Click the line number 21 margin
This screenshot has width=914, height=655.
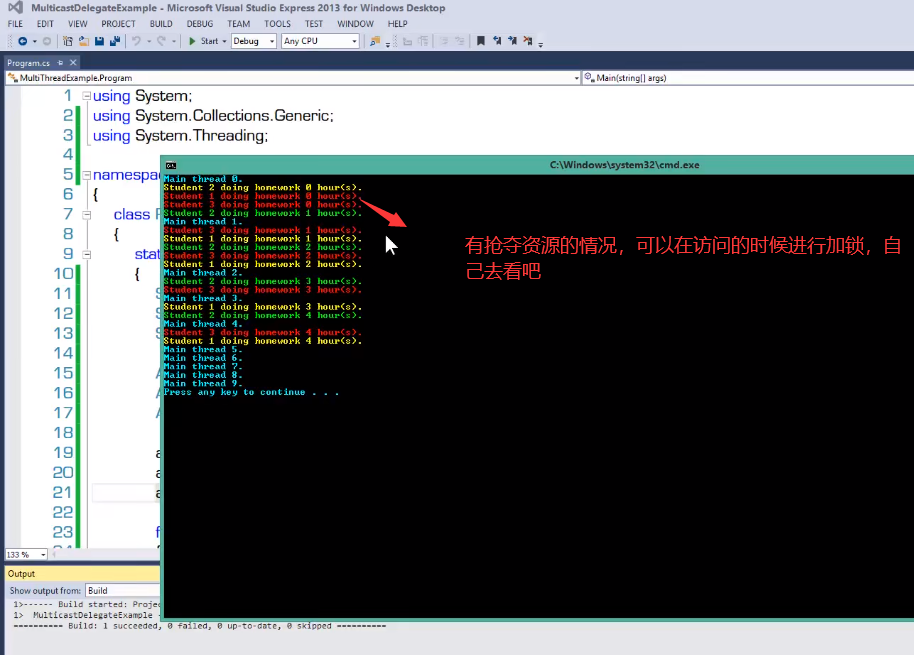(62, 493)
